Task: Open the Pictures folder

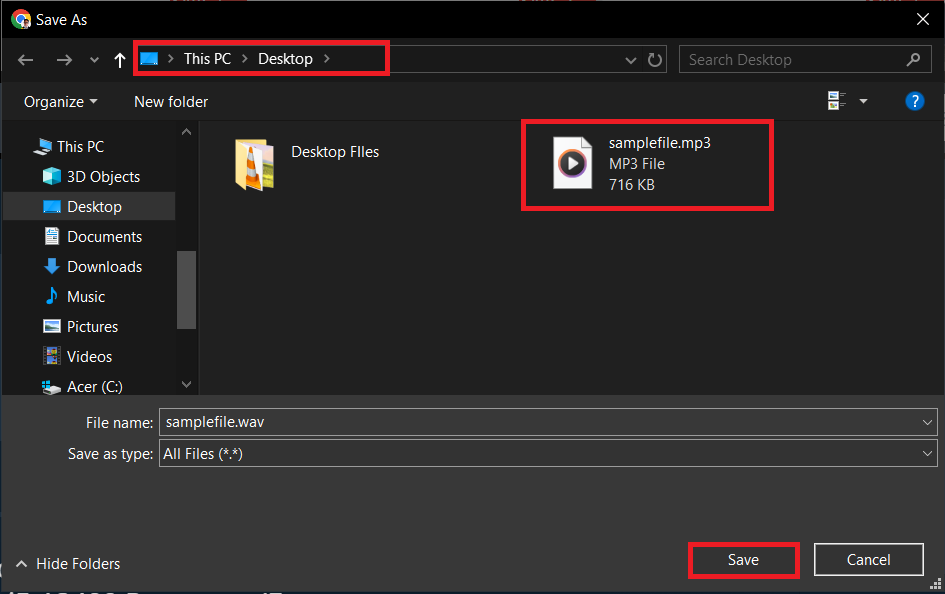Action: click(x=92, y=326)
